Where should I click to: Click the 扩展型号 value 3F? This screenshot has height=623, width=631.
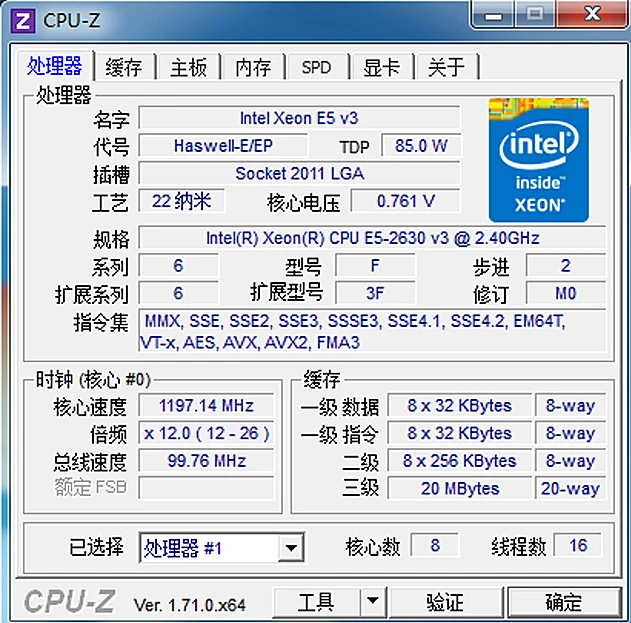(375, 293)
